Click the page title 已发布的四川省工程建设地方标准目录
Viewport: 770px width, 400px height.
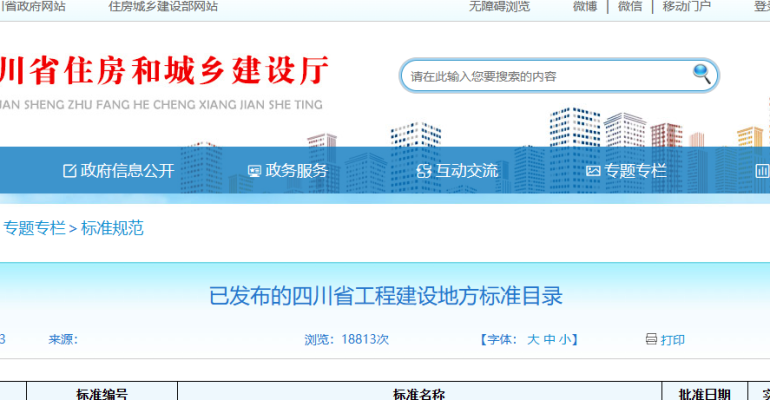386,296
